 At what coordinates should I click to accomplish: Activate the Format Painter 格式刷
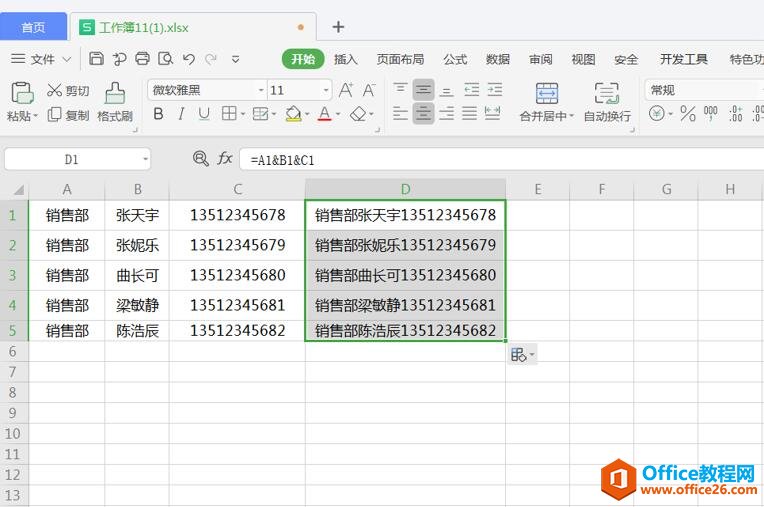click(115, 102)
